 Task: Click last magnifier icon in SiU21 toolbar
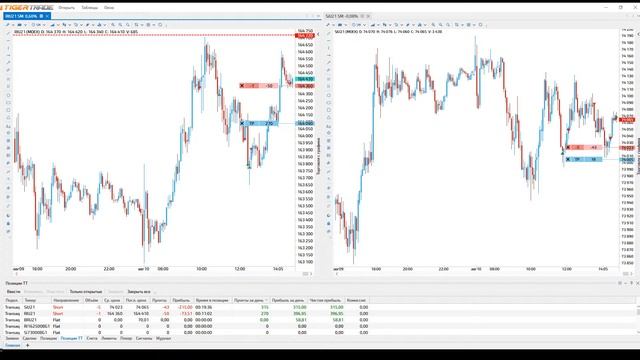click(x=448, y=25)
